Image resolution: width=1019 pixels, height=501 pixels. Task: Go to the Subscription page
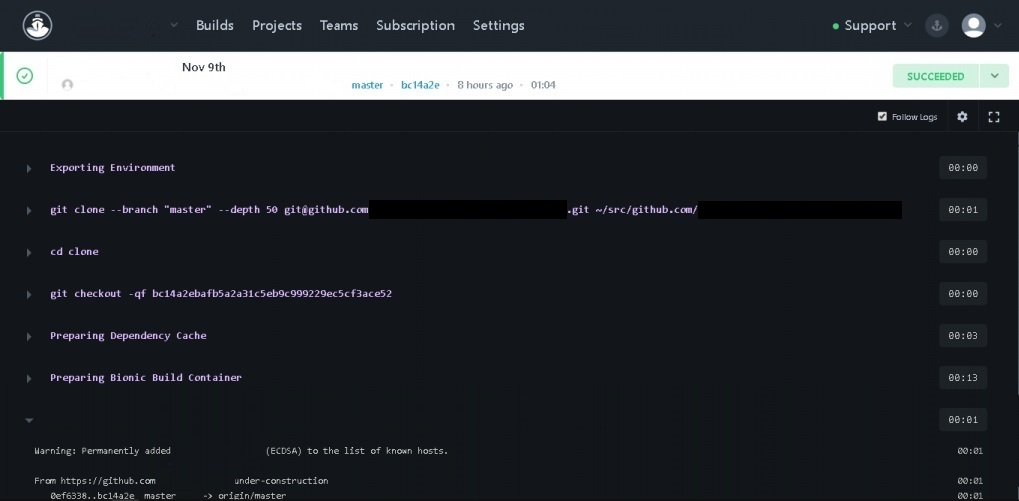415,25
